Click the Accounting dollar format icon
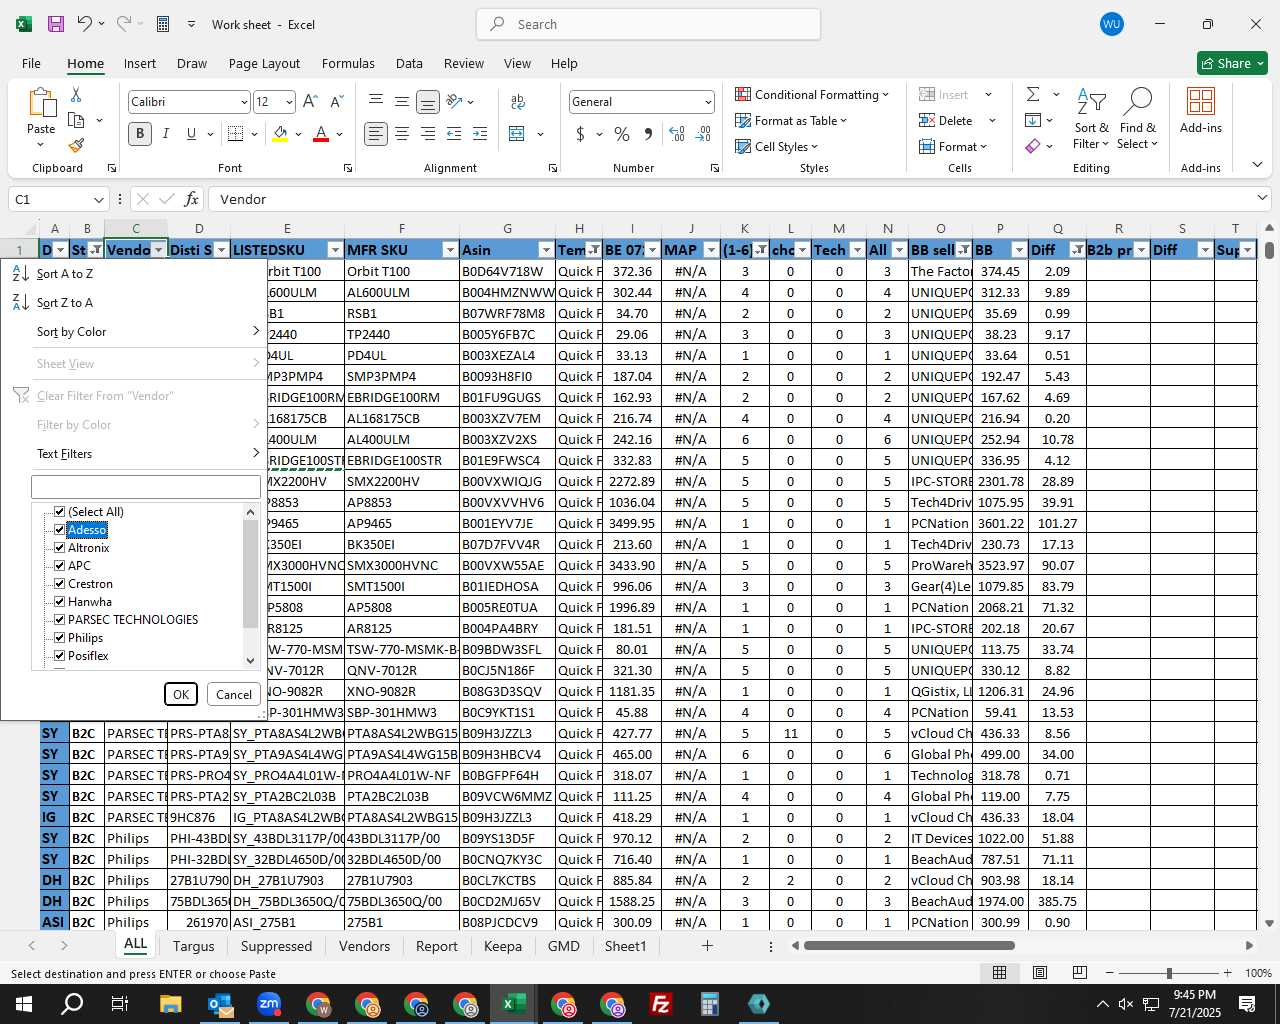 point(581,134)
